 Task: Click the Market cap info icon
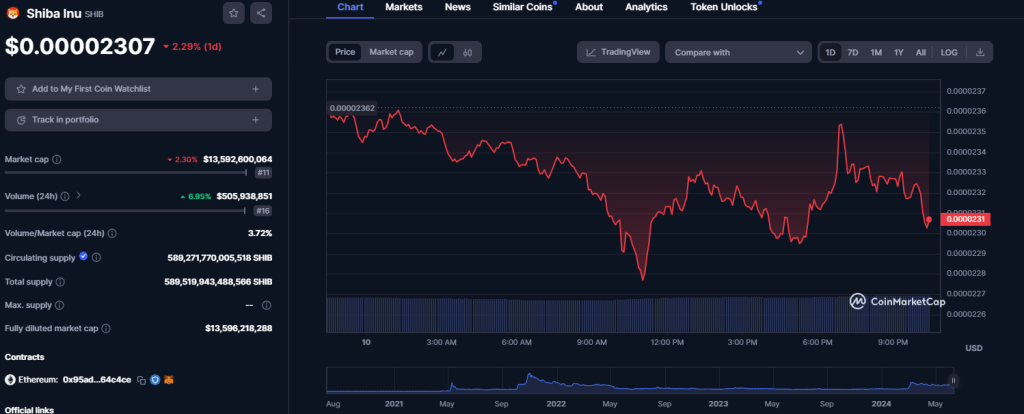(56, 159)
